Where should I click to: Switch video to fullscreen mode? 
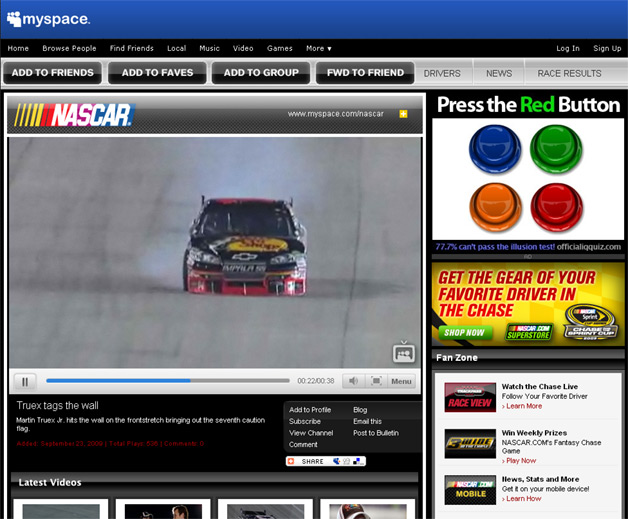coord(376,381)
